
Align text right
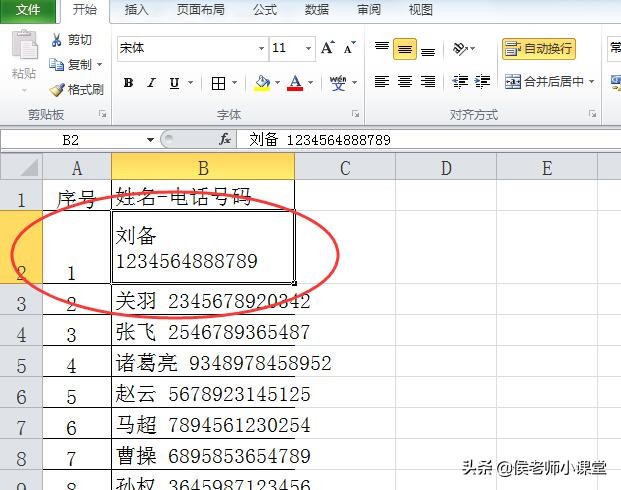(x=428, y=82)
